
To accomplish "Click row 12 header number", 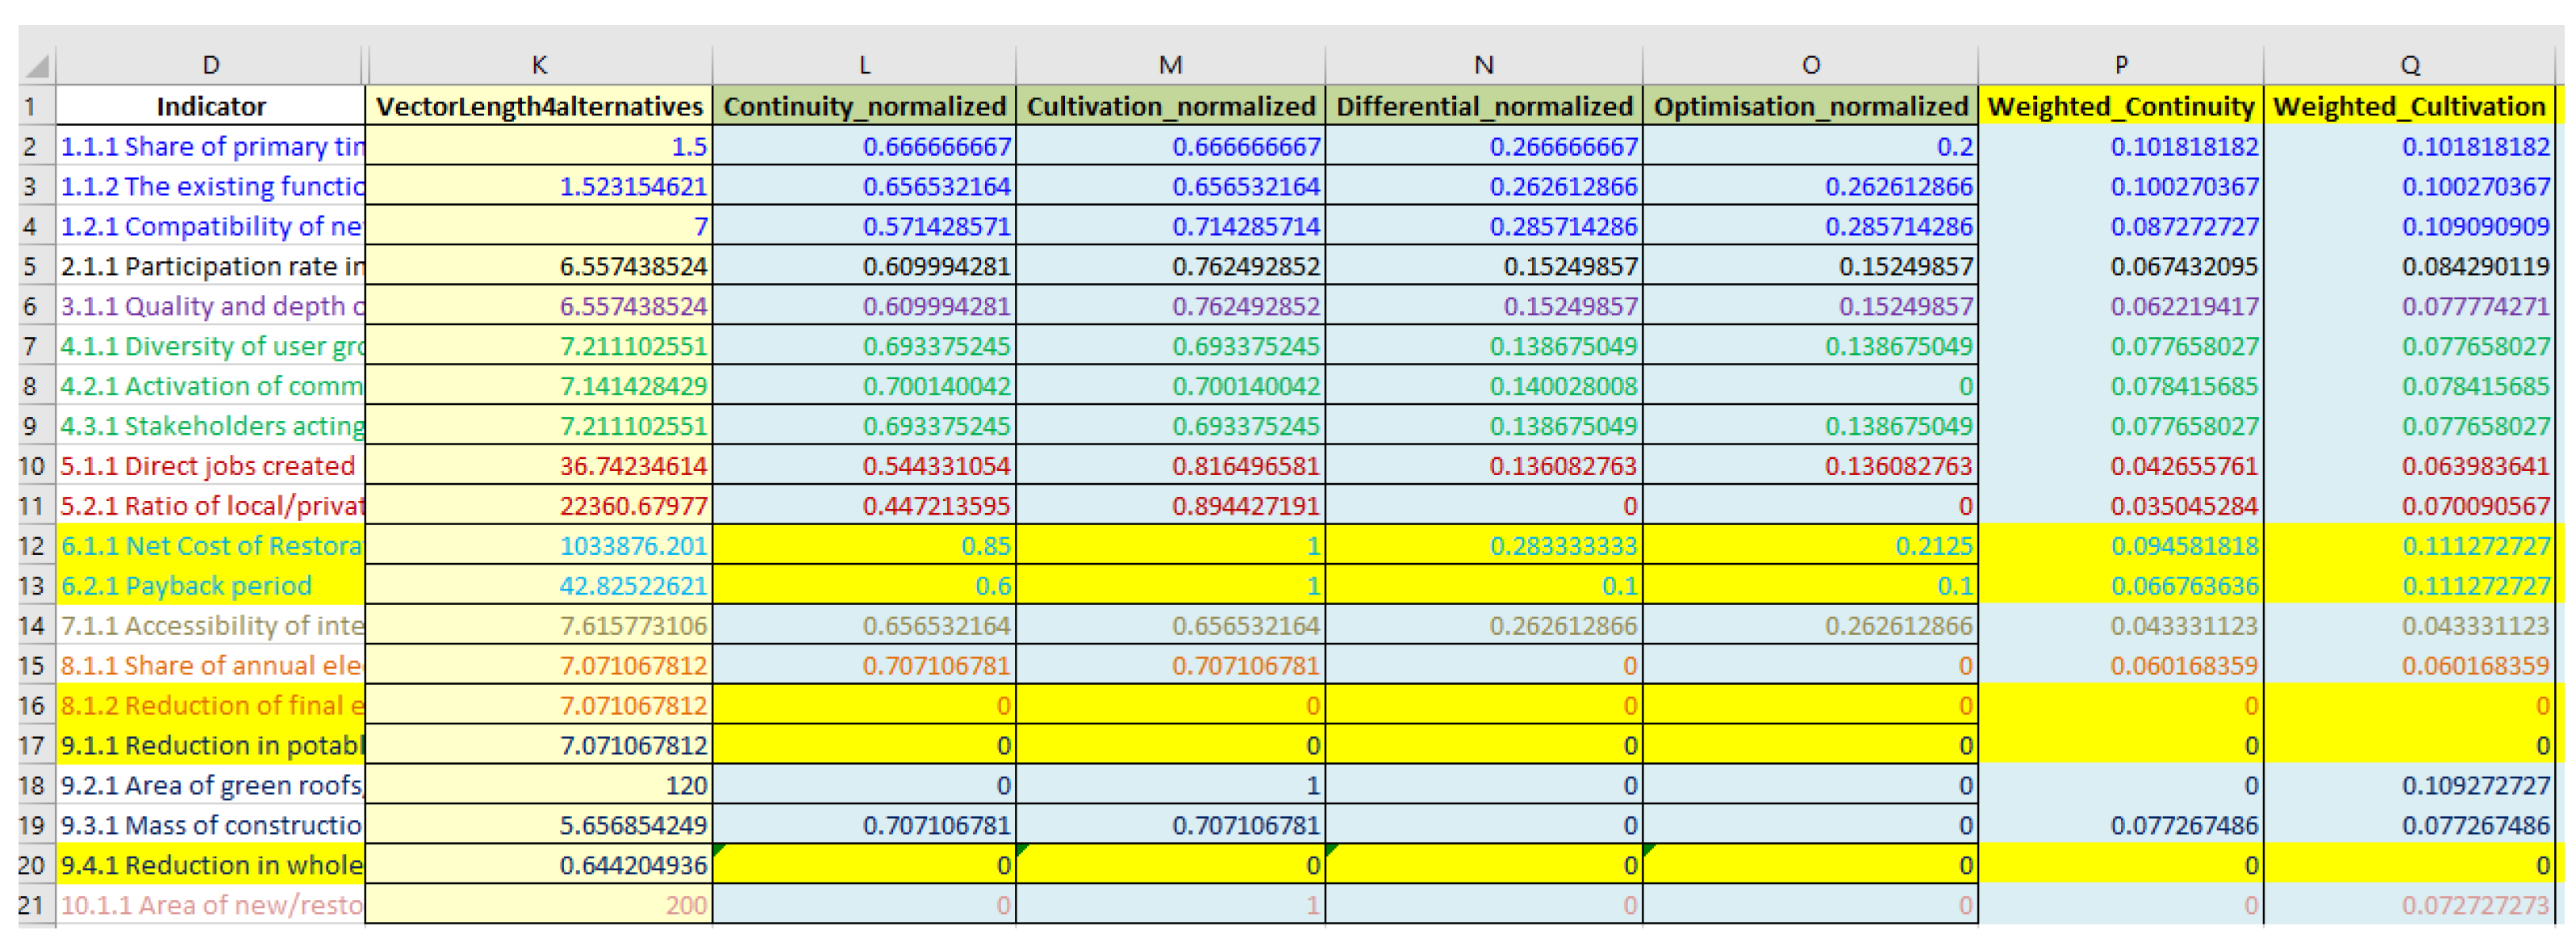I will (x=31, y=546).
